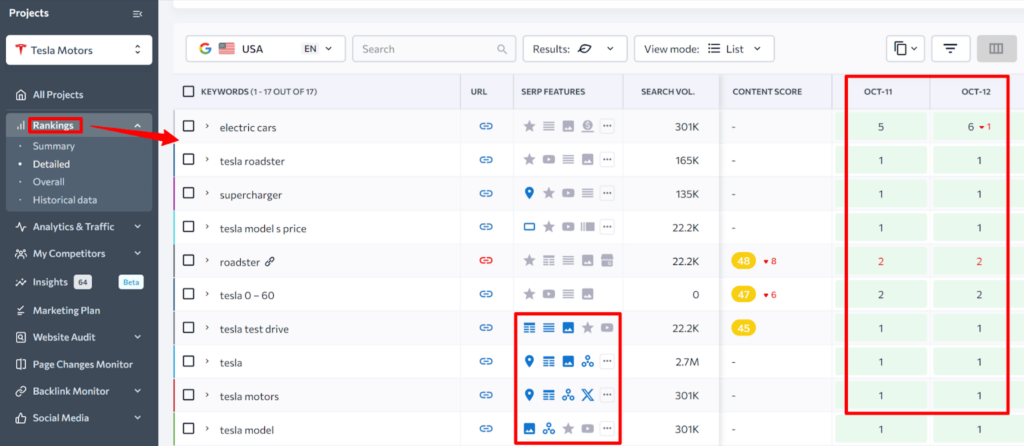Check the tesla model s price checkbox
1024x446 pixels.
(189, 227)
